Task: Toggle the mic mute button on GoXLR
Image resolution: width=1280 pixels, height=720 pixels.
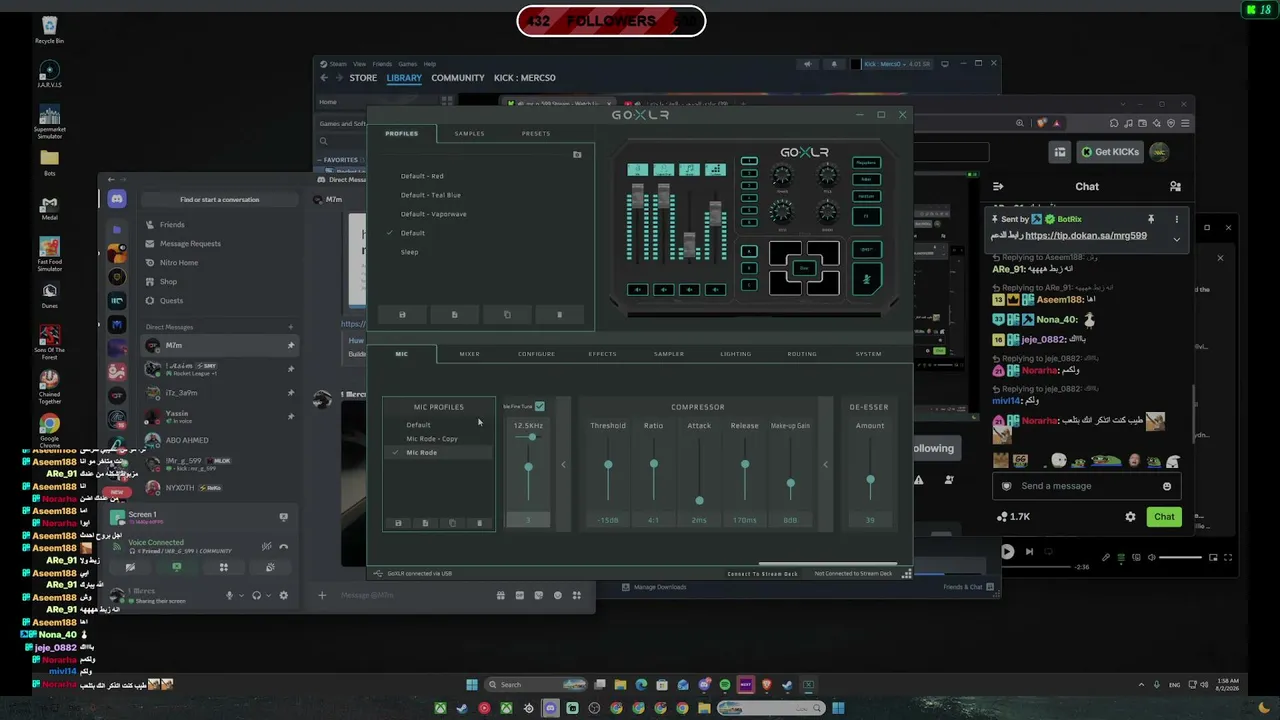Action: click(867, 280)
